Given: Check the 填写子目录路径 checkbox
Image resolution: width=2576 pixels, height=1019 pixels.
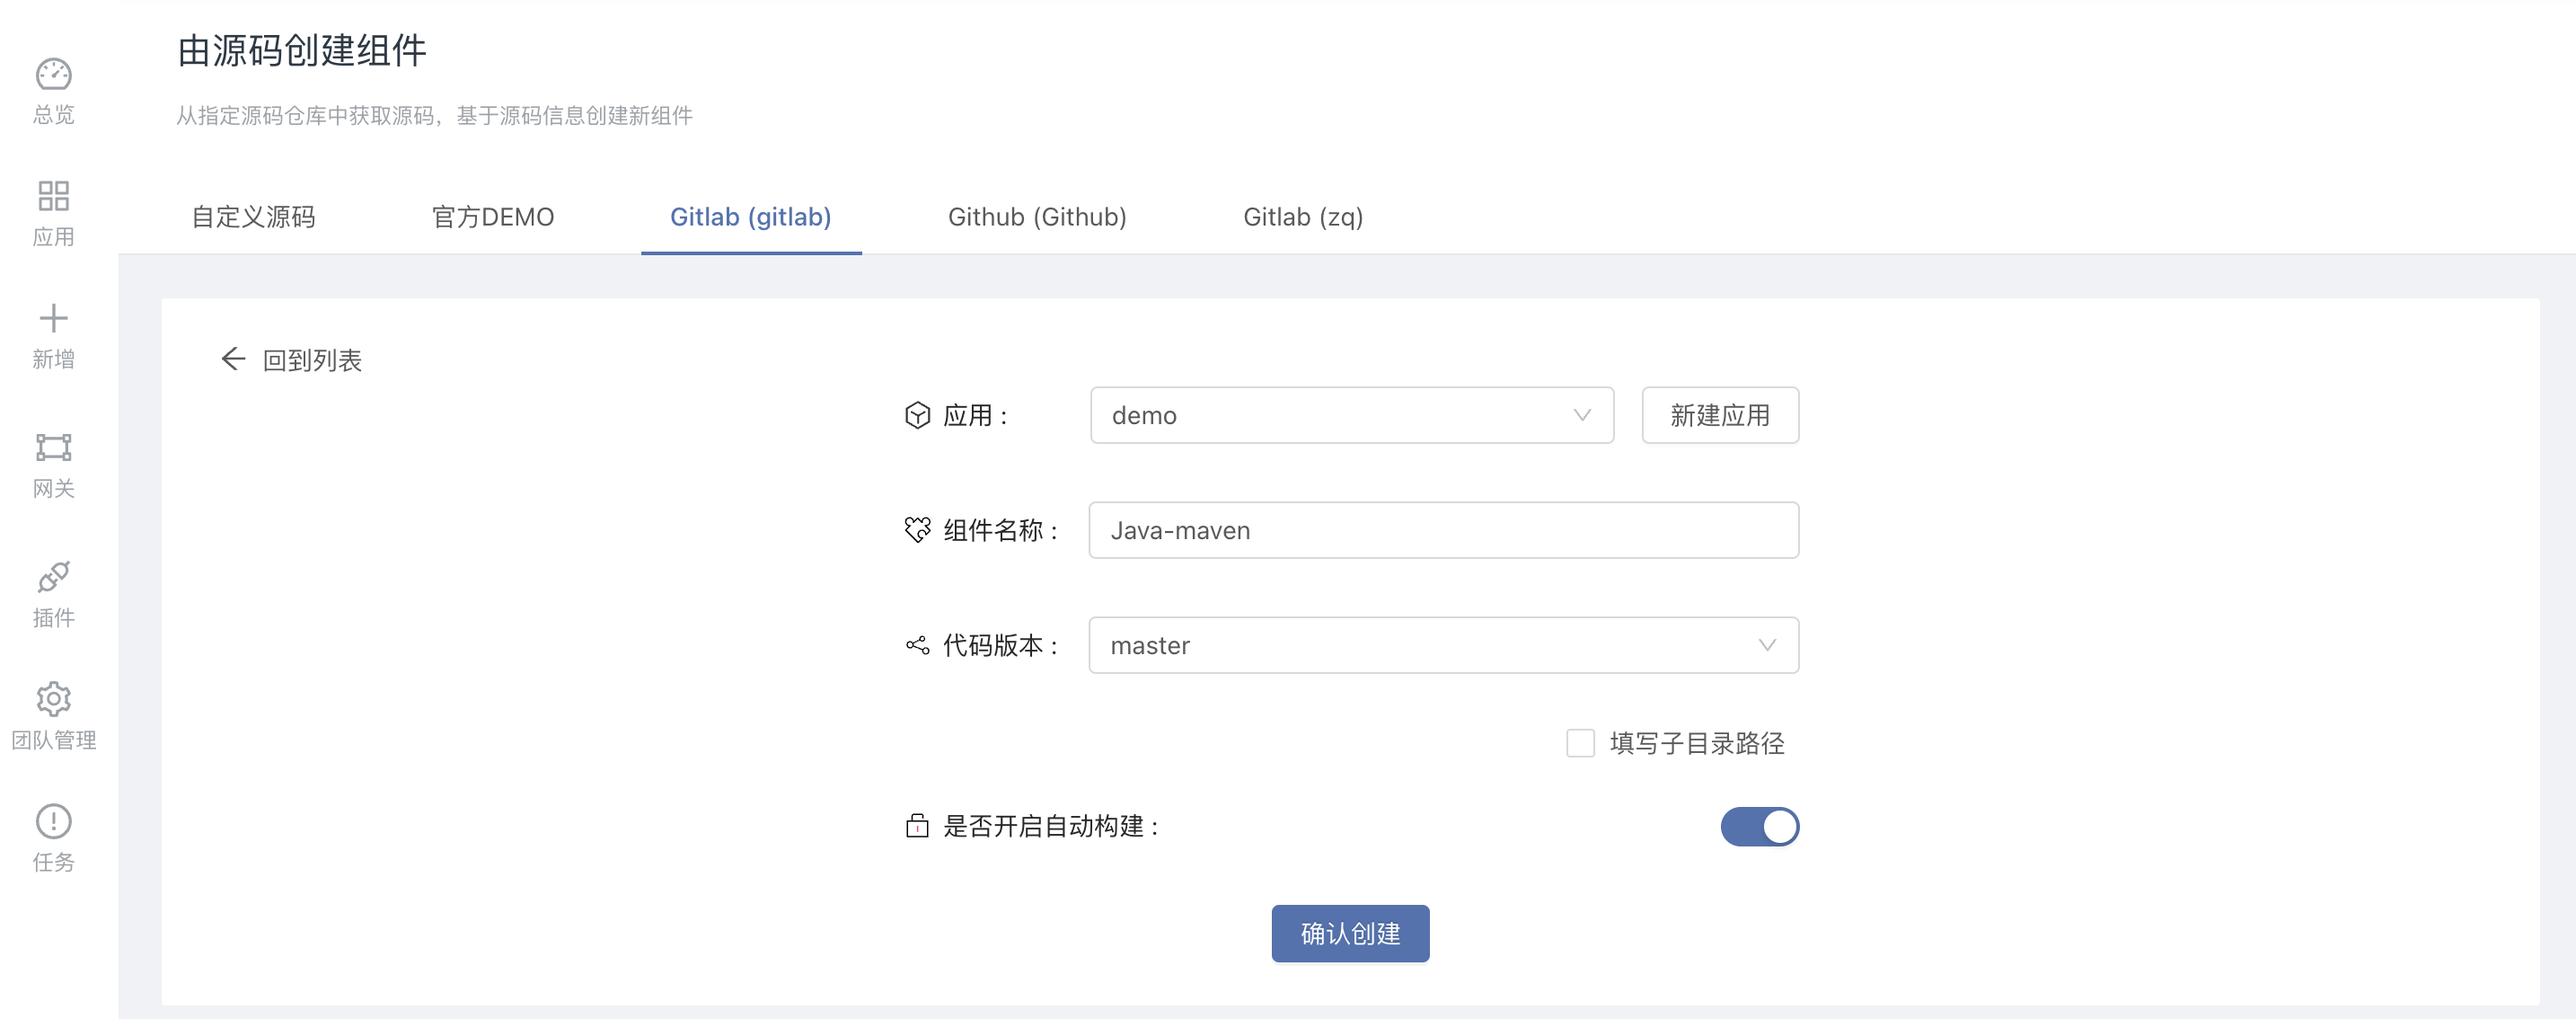Looking at the screenshot, I should 1580,743.
